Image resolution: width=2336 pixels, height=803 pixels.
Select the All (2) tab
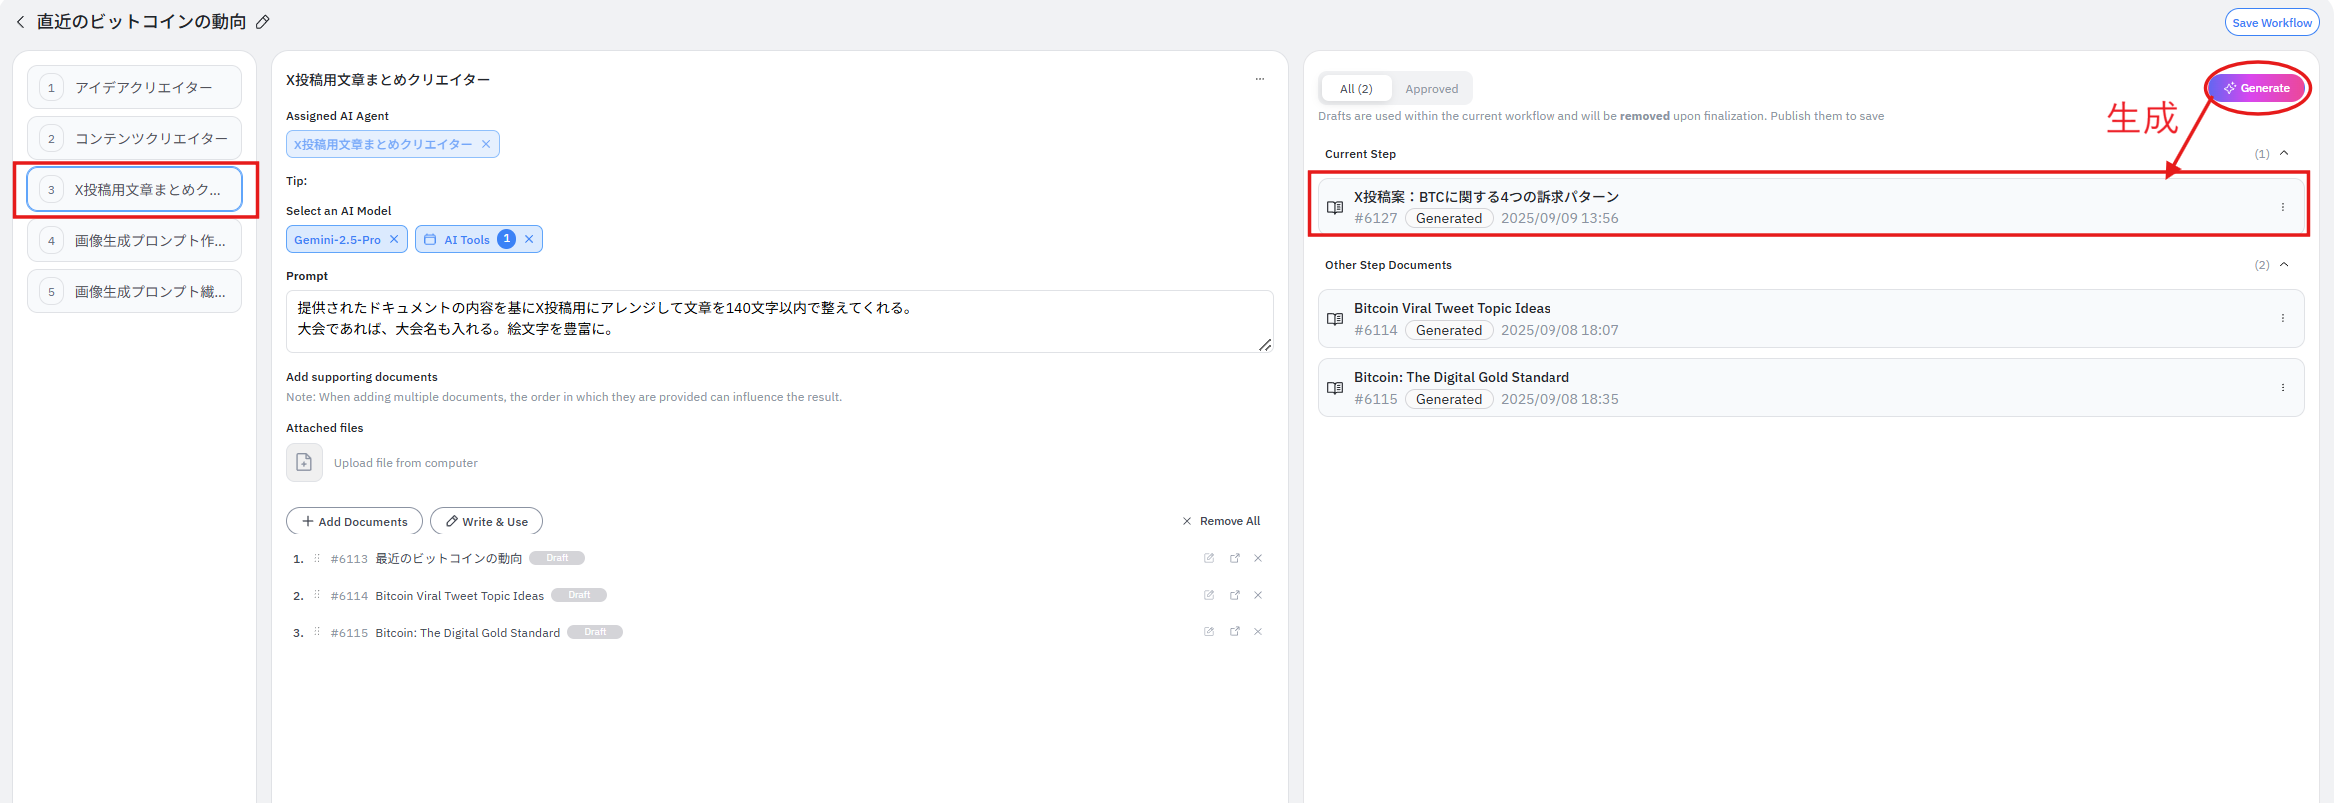(1356, 89)
